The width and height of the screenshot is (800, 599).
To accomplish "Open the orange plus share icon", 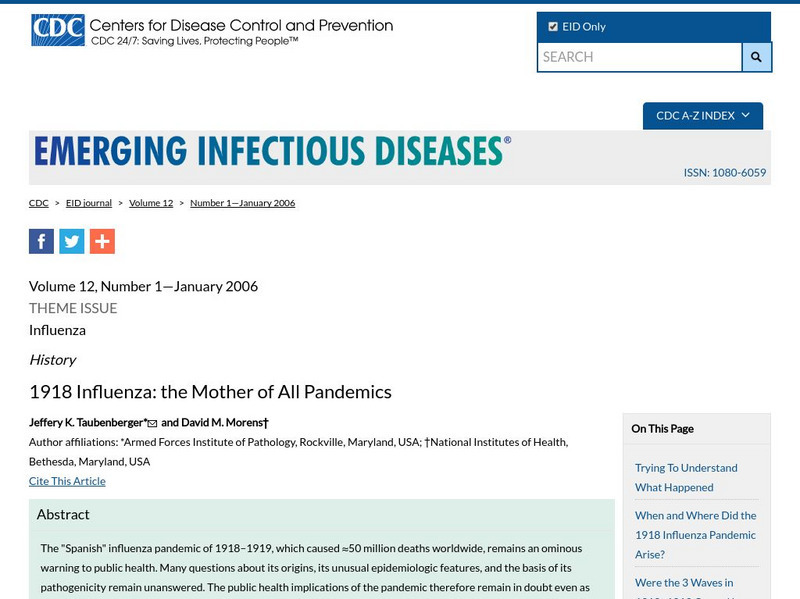I will click(x=102, y=241).
